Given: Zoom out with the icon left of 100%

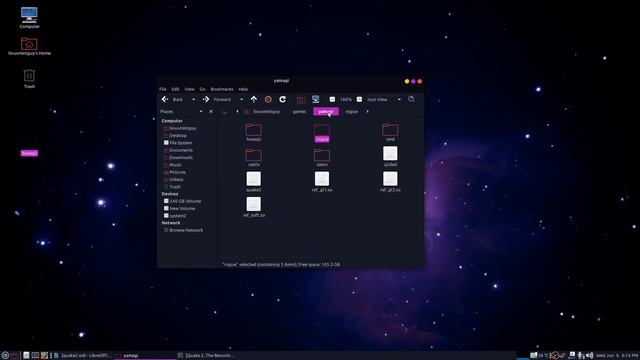Looking at the screenshot, I should click(332, 99).
